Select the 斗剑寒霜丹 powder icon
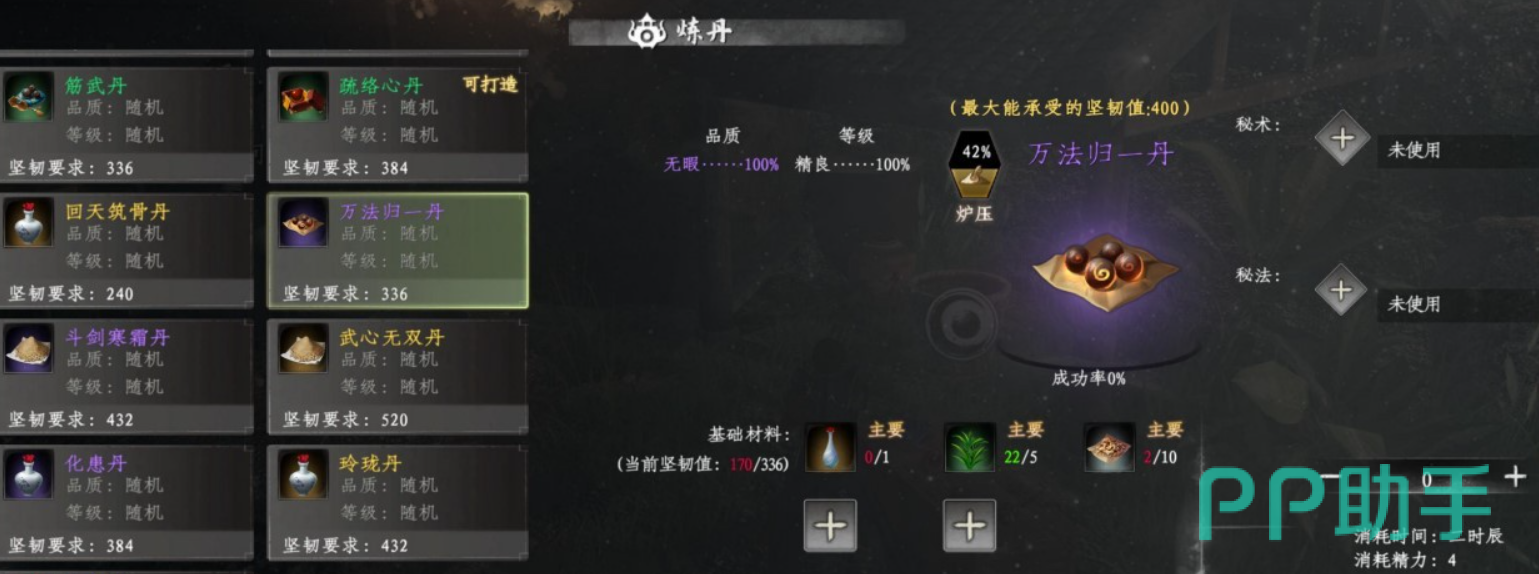The height and width of the screenshot is (574, 1539). 29,349
